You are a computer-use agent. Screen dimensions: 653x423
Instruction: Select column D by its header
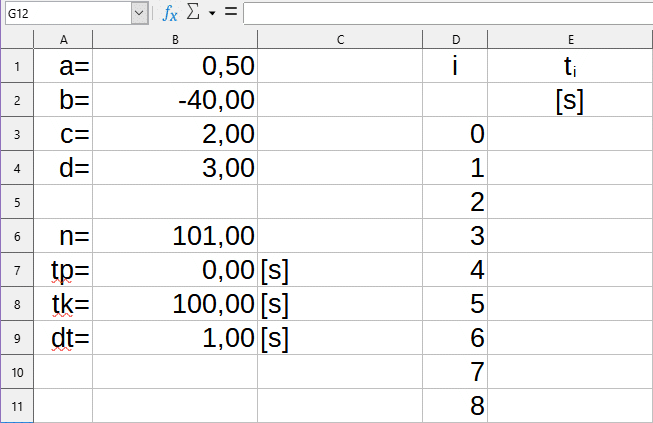click(x=455, y=39)
